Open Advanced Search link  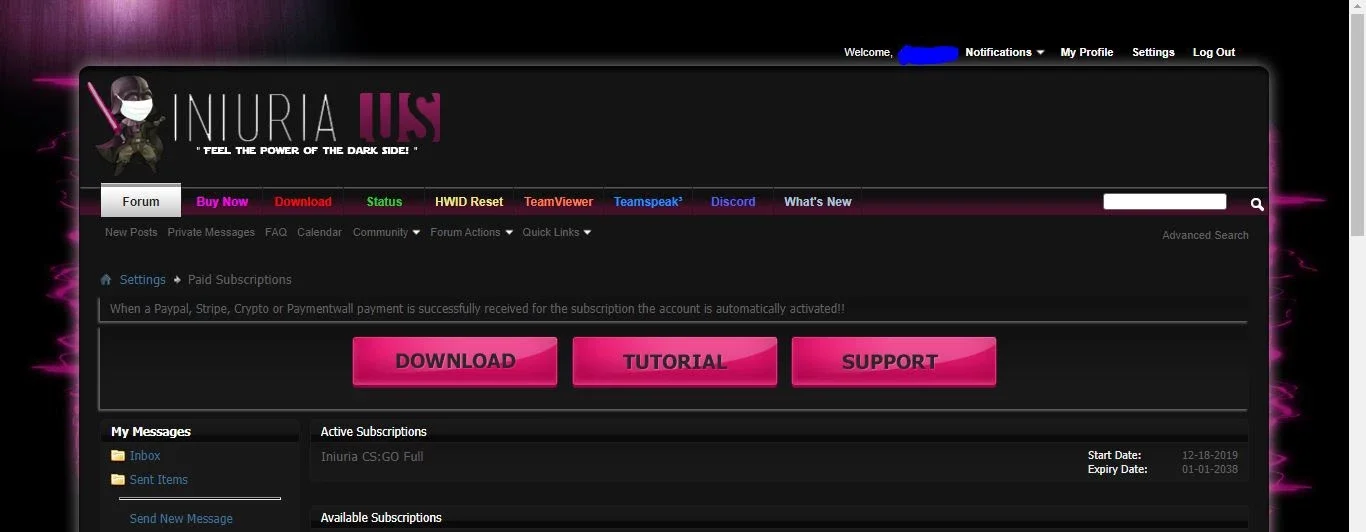click(x=1205, y=235)
